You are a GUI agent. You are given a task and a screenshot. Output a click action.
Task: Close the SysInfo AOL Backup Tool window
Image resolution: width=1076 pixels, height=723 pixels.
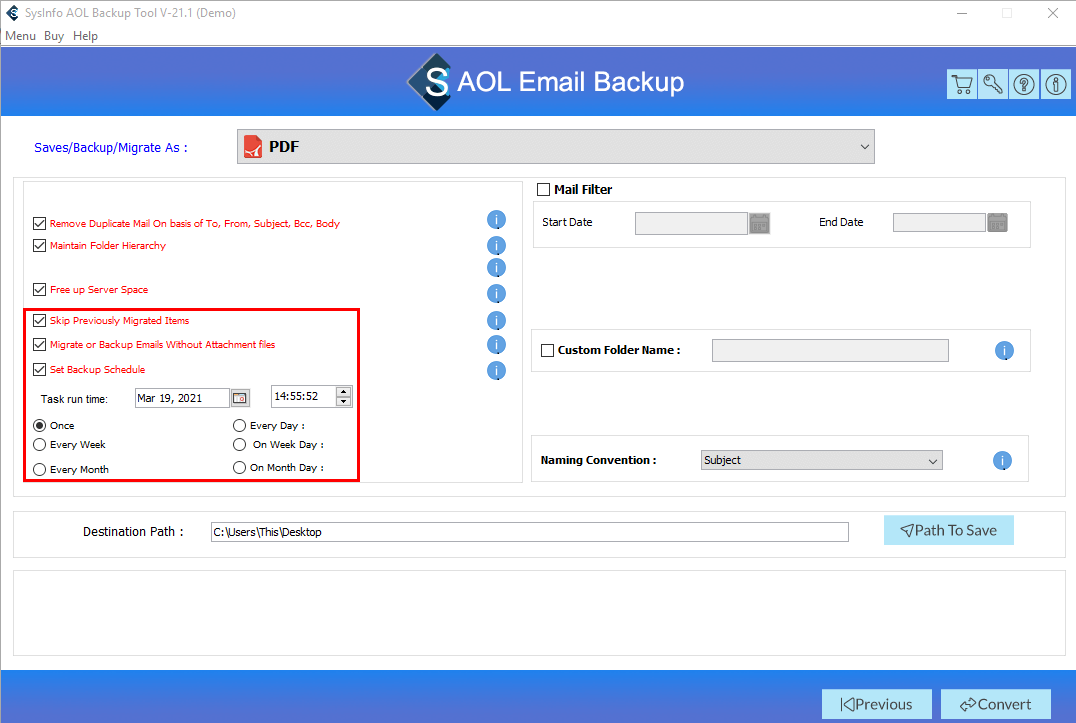point(1053,13)
